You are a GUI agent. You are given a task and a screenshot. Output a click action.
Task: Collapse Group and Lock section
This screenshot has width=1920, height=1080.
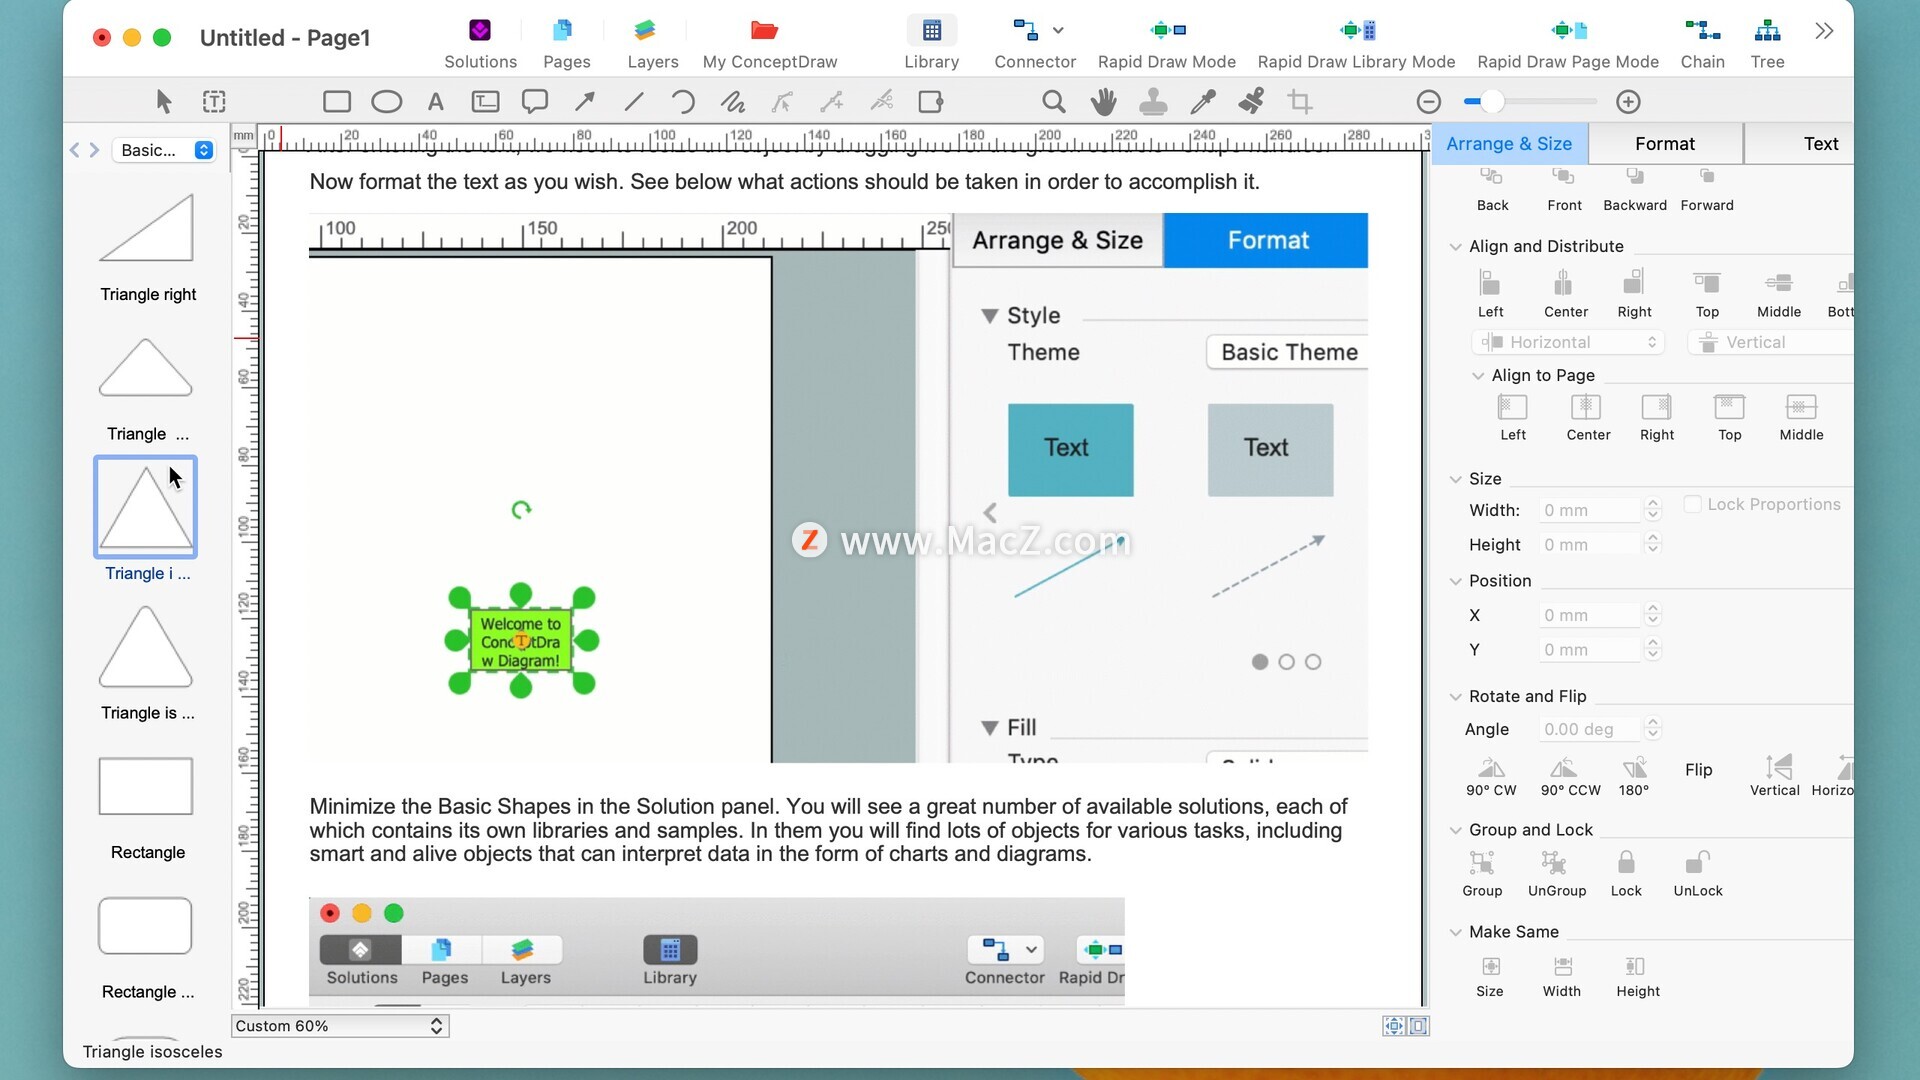[x=1455, y=830]
